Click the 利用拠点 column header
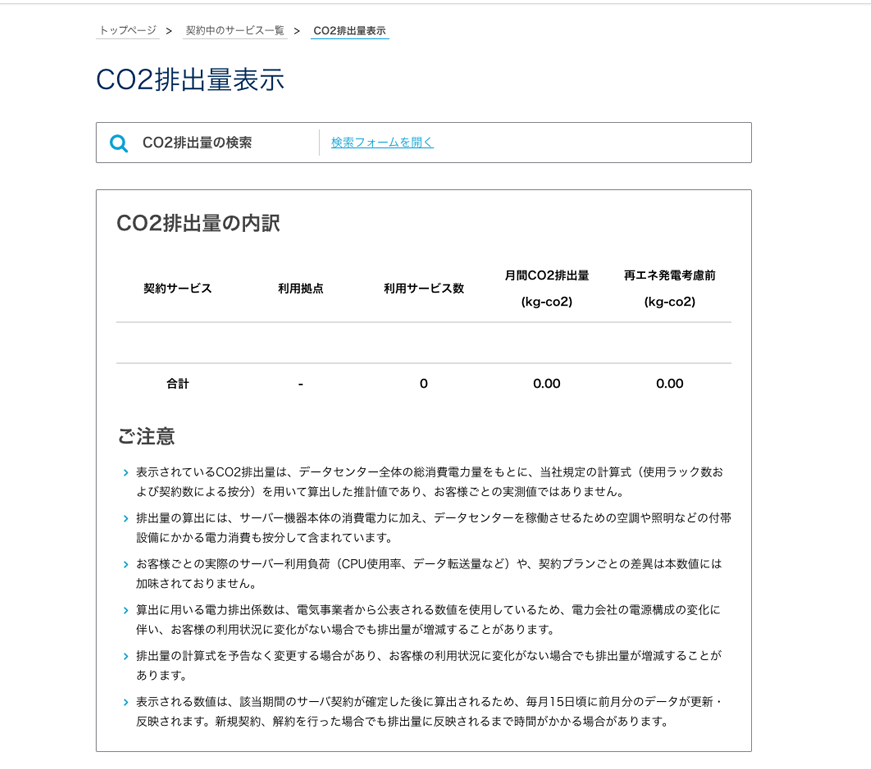The height and width of the screenshot is (769, 871). coord(301,288)
